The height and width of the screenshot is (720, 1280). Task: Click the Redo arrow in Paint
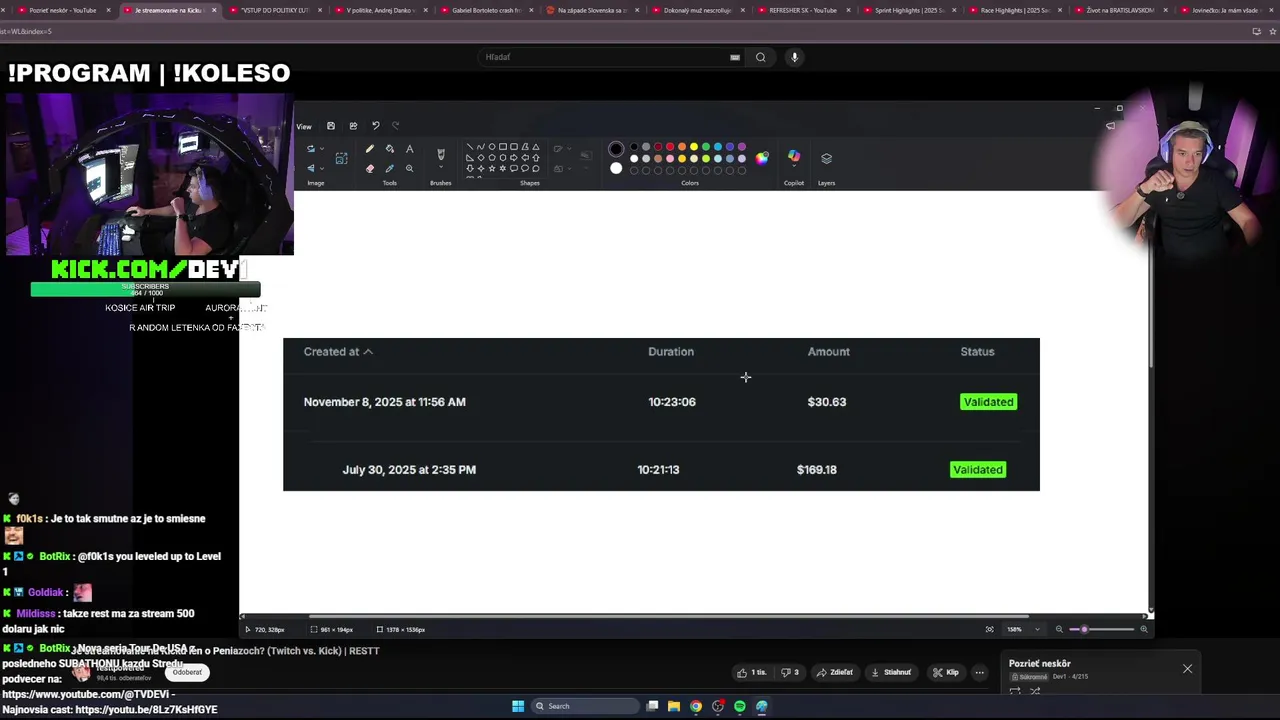tap(396, 126)
